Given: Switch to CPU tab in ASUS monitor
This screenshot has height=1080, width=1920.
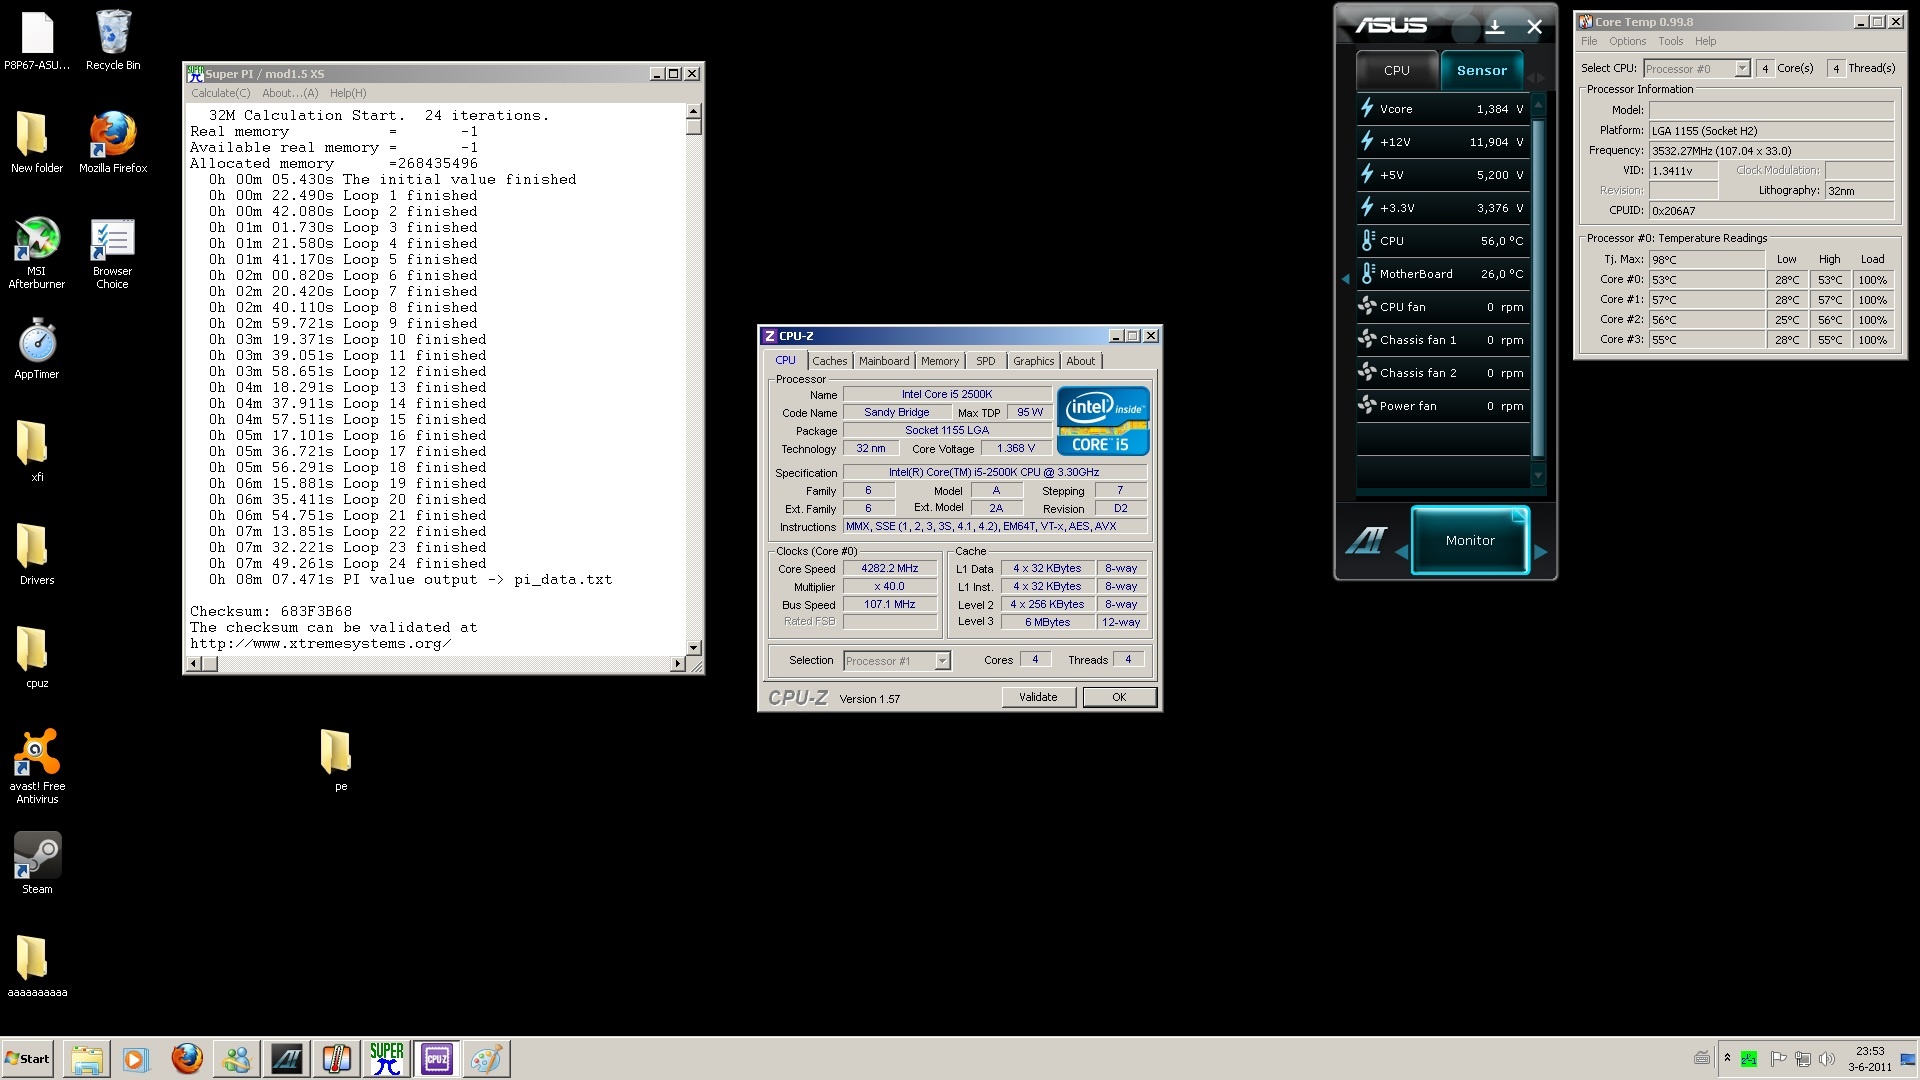Looking at the screenshot, I should tap(1396, 70).
